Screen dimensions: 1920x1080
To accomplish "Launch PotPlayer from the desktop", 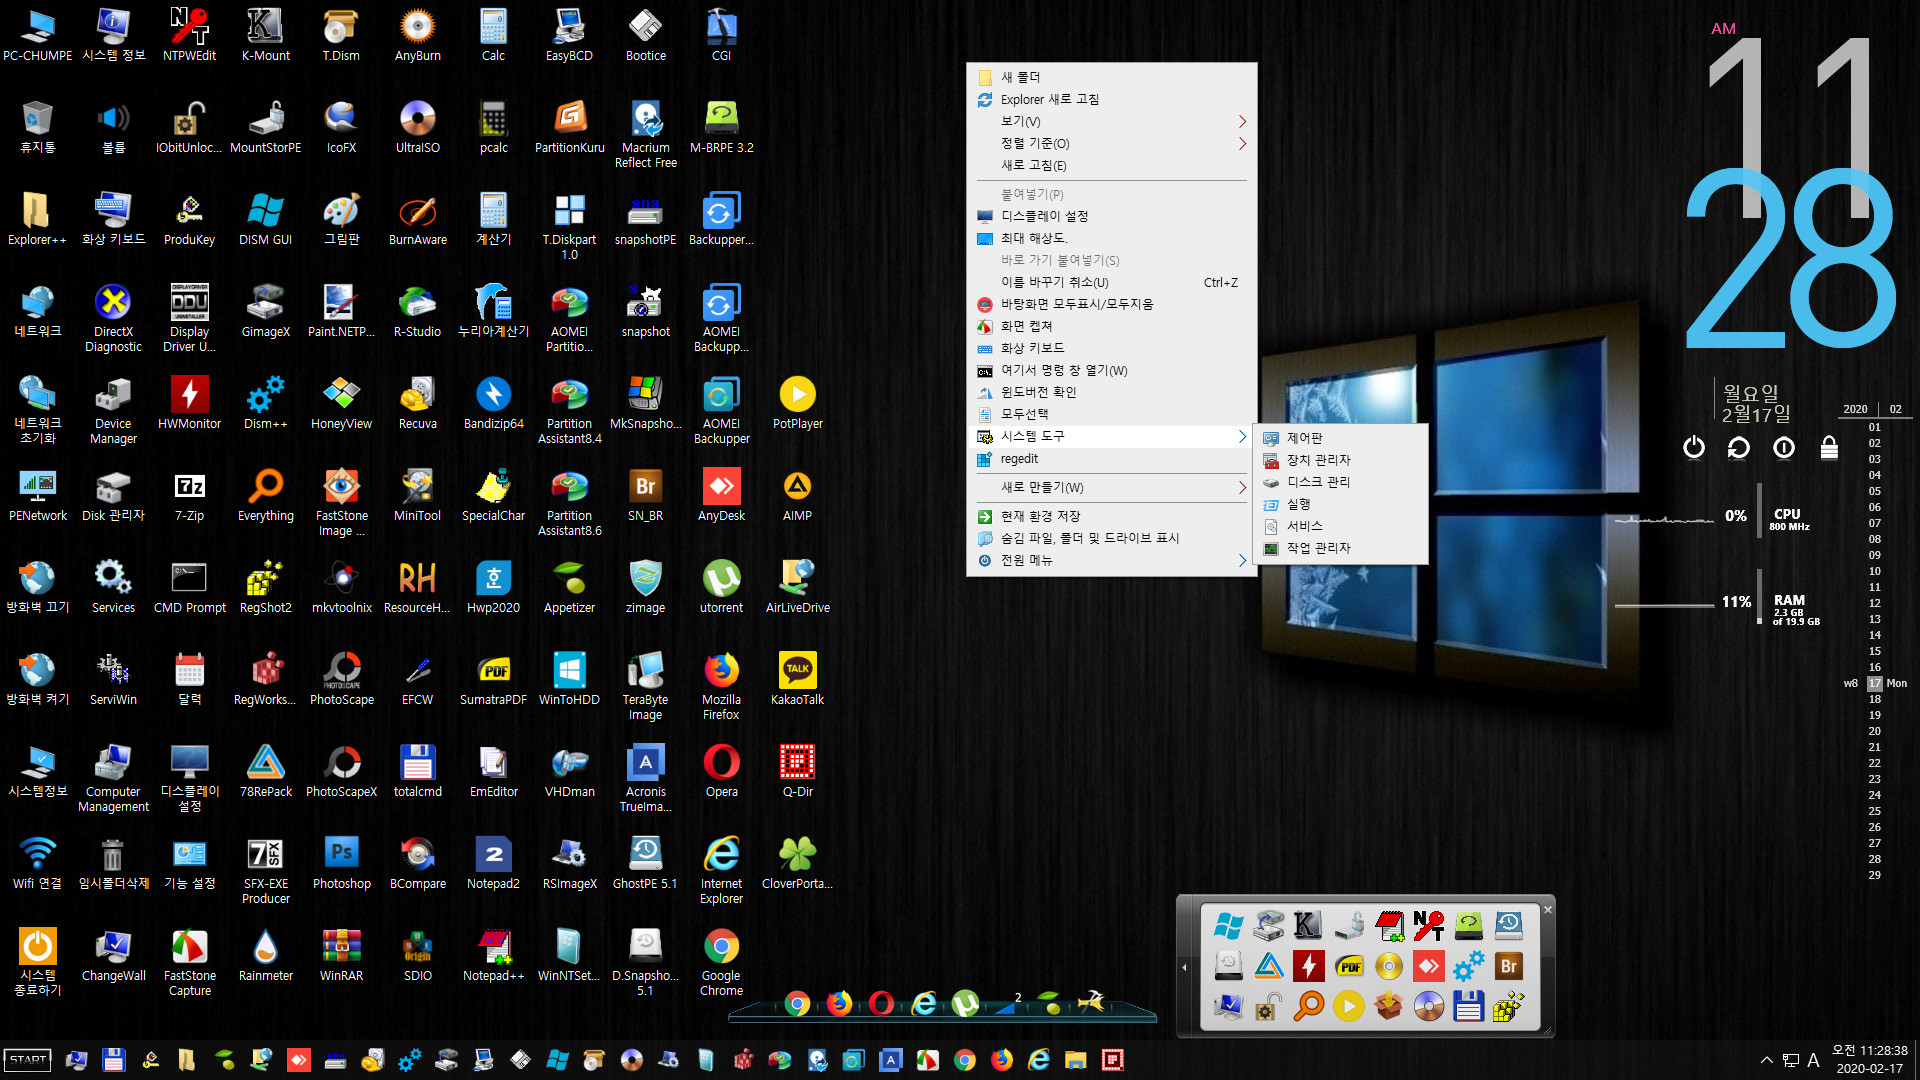I will [797, 403].
